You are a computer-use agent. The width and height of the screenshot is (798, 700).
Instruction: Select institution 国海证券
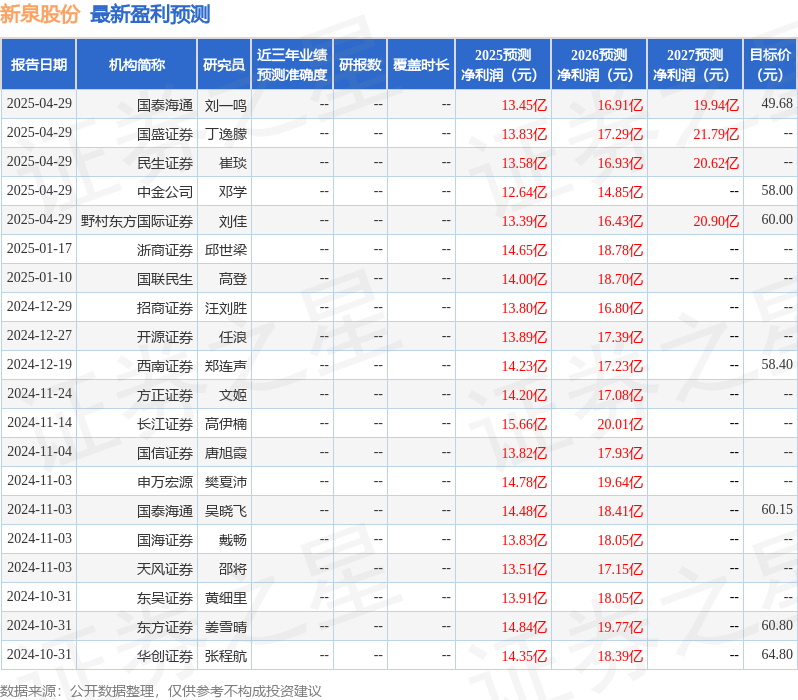pos(165,541)
